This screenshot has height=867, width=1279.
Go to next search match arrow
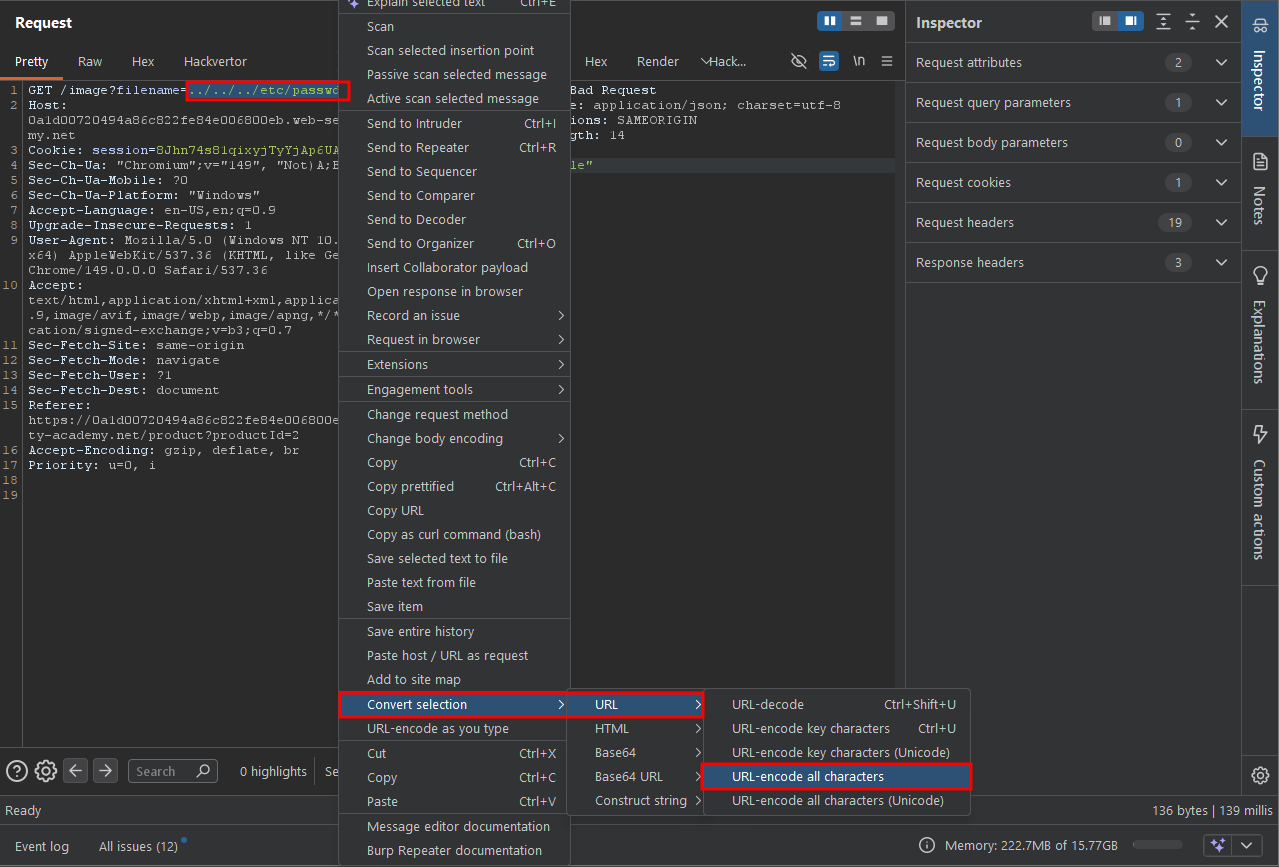tap(105, 771)
